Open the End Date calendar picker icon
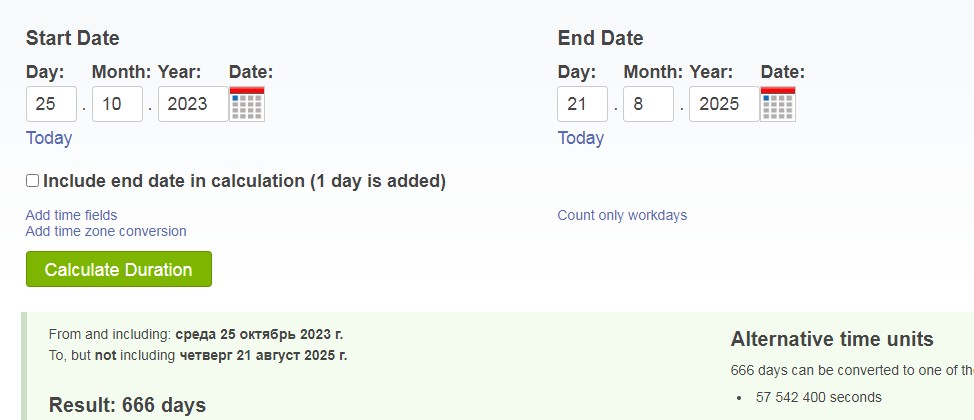The height and width of the screenshot is (420, 974). [x=778, y=104]
